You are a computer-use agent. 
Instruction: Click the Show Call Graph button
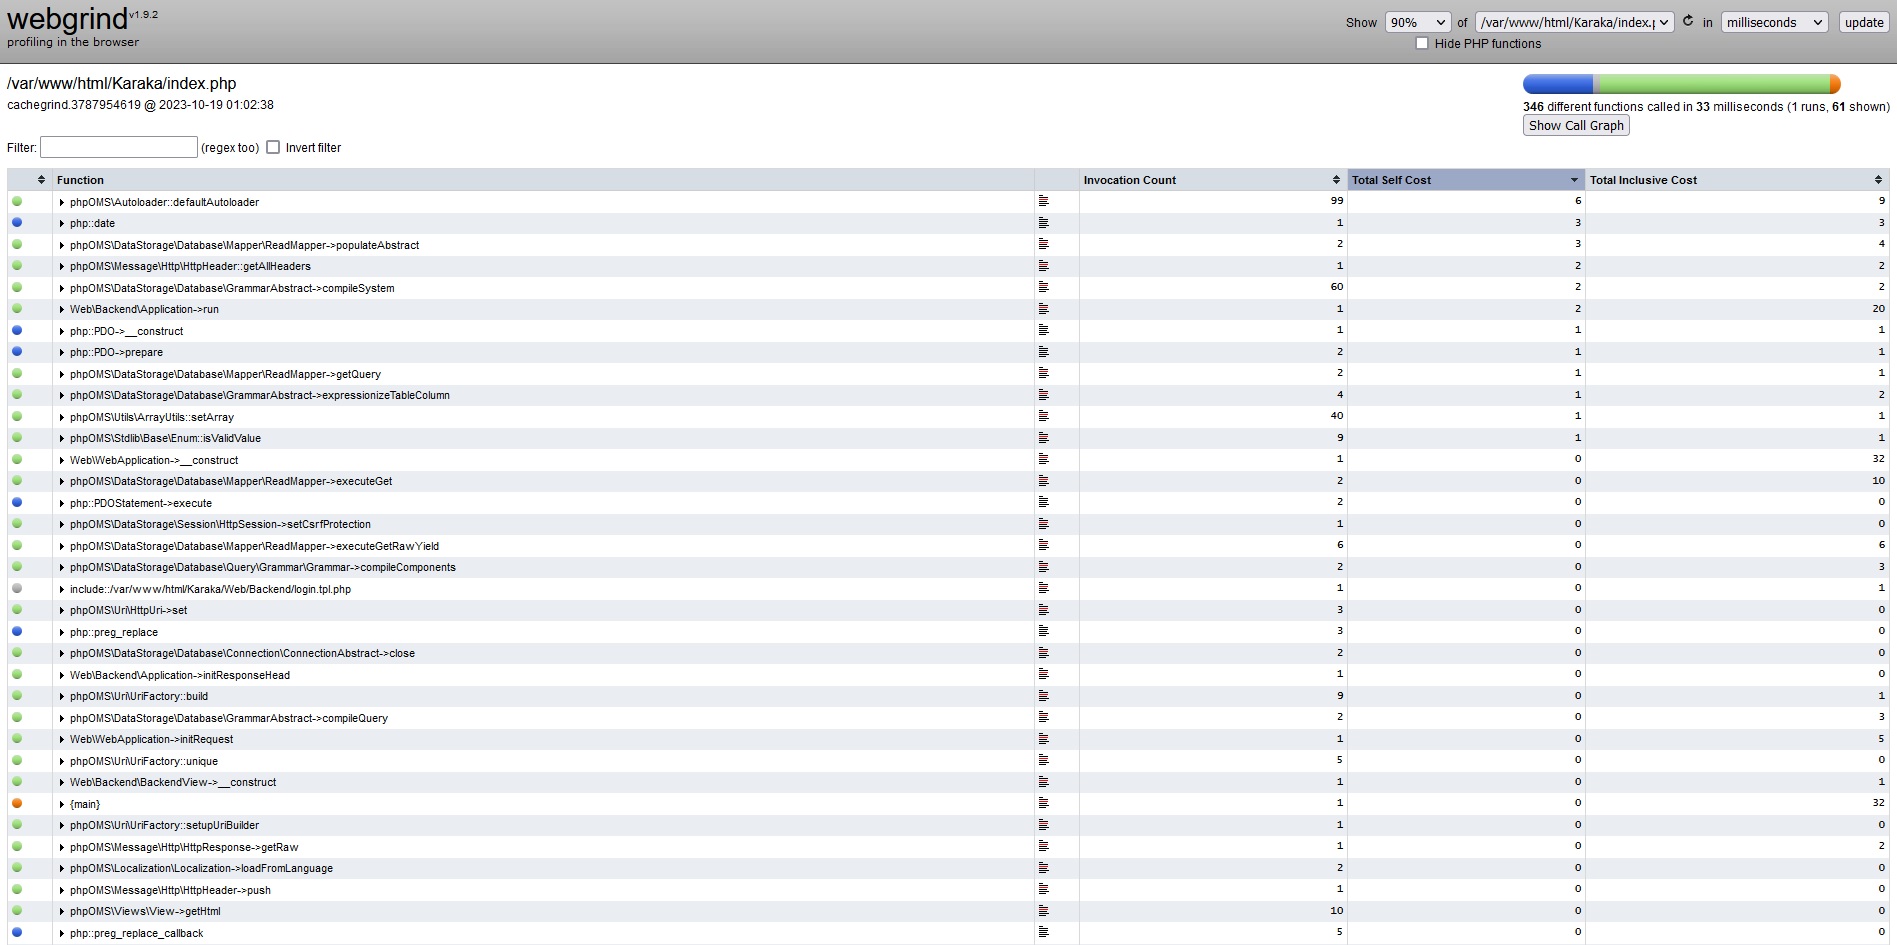[x=1576, y=125]
